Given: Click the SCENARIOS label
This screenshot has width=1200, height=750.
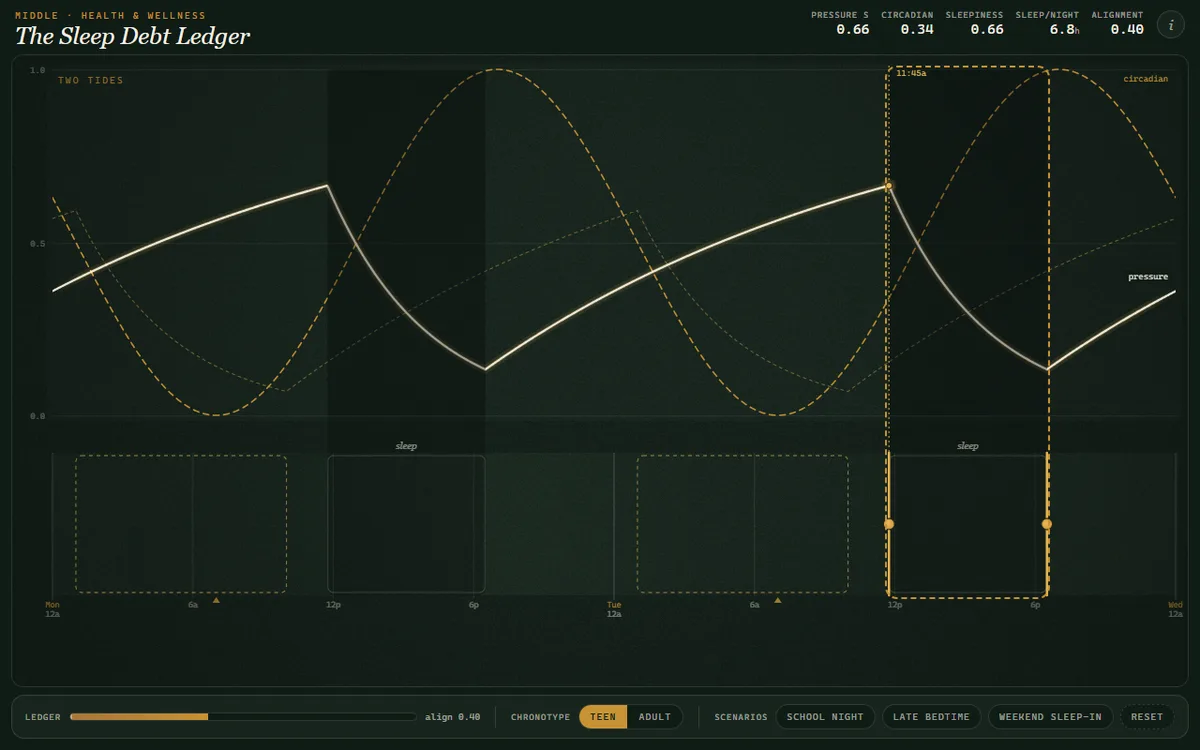Looking at the screenshot, I should [741, 717].
